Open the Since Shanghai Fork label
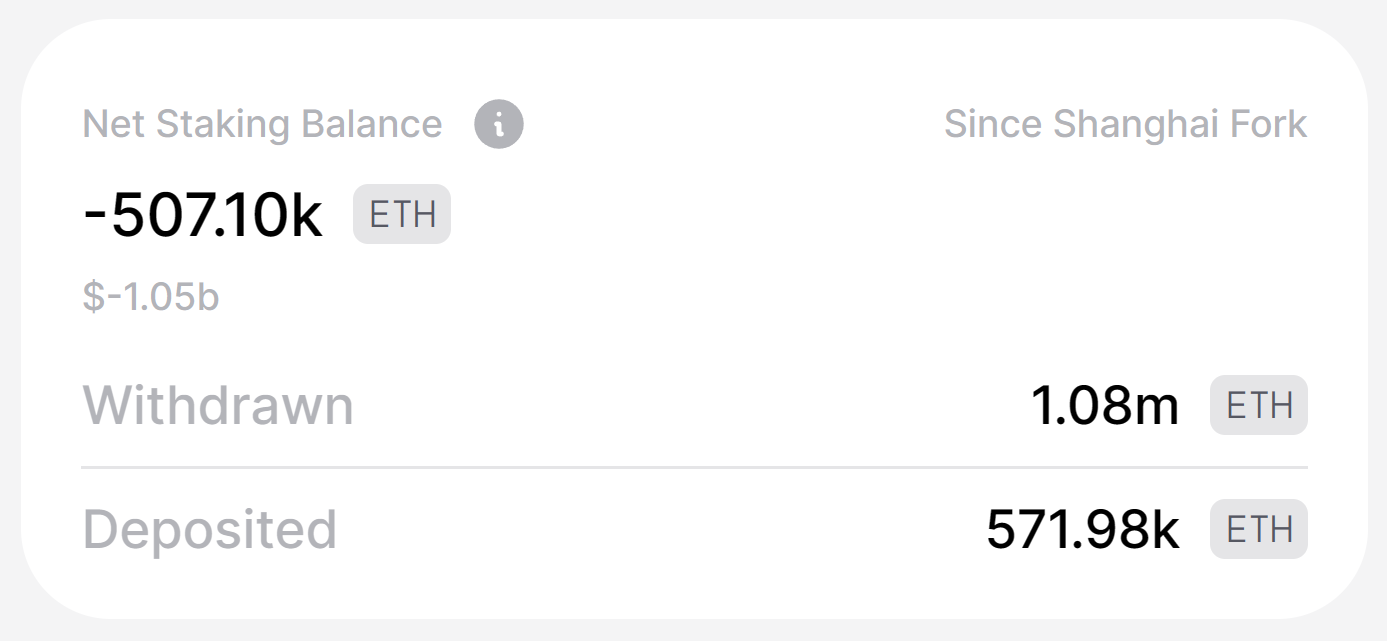Viewport: 1387px width, 641px height. 1126,125
